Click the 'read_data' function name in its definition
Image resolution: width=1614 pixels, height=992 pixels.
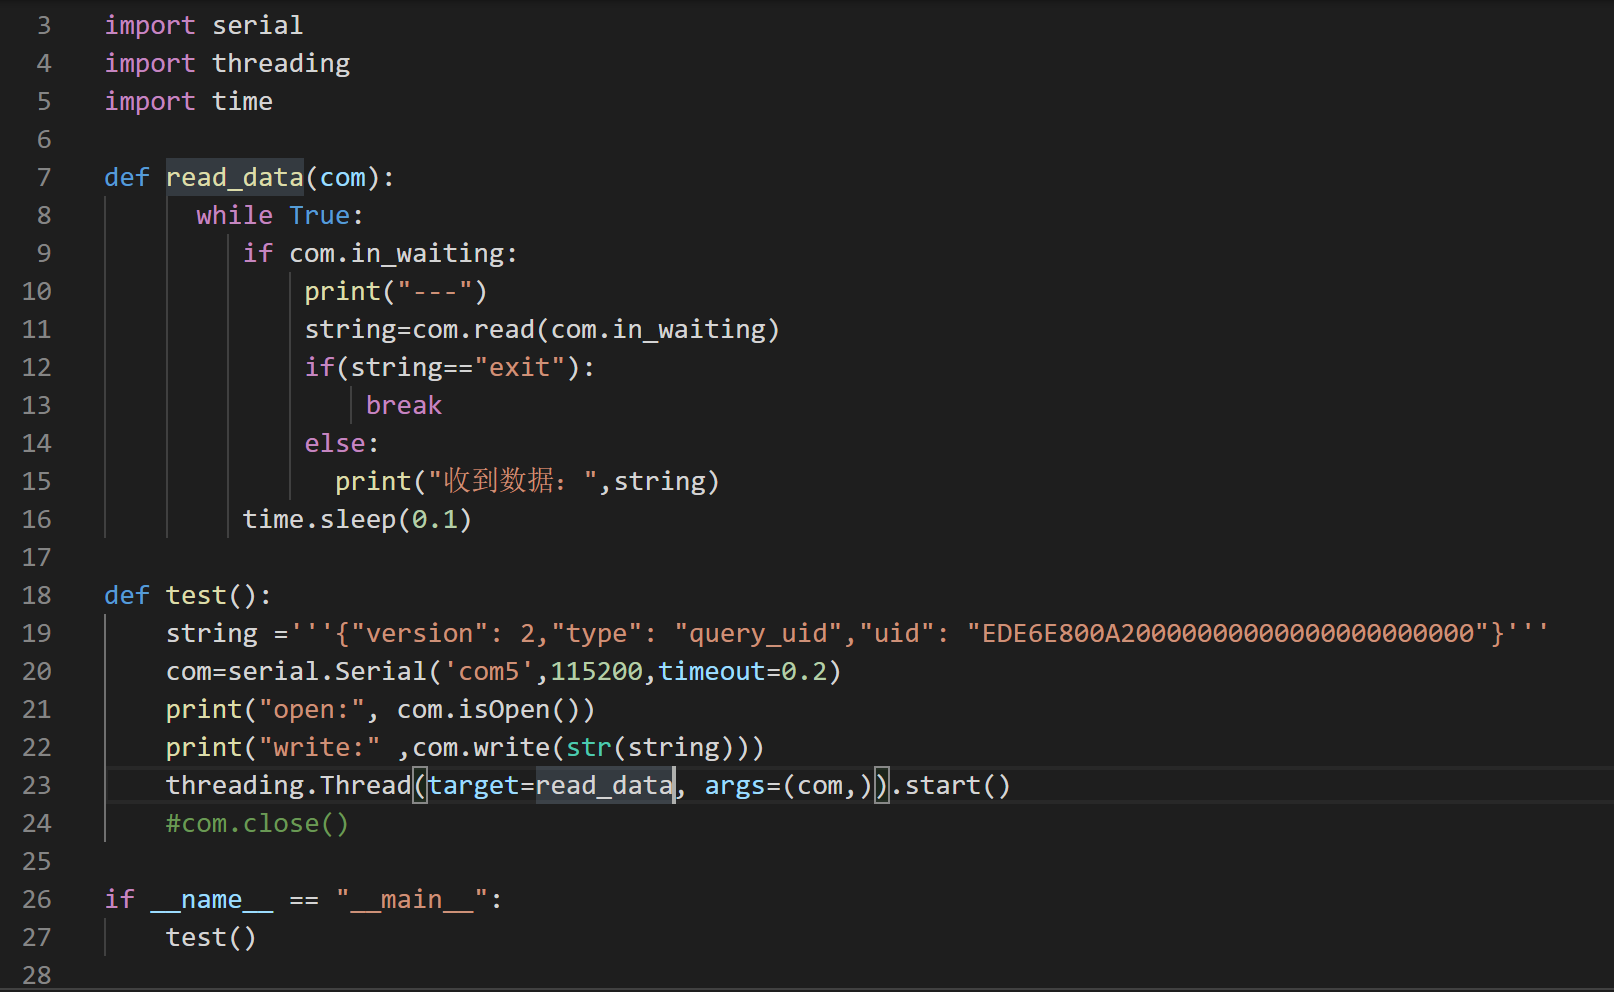point(234,177)
